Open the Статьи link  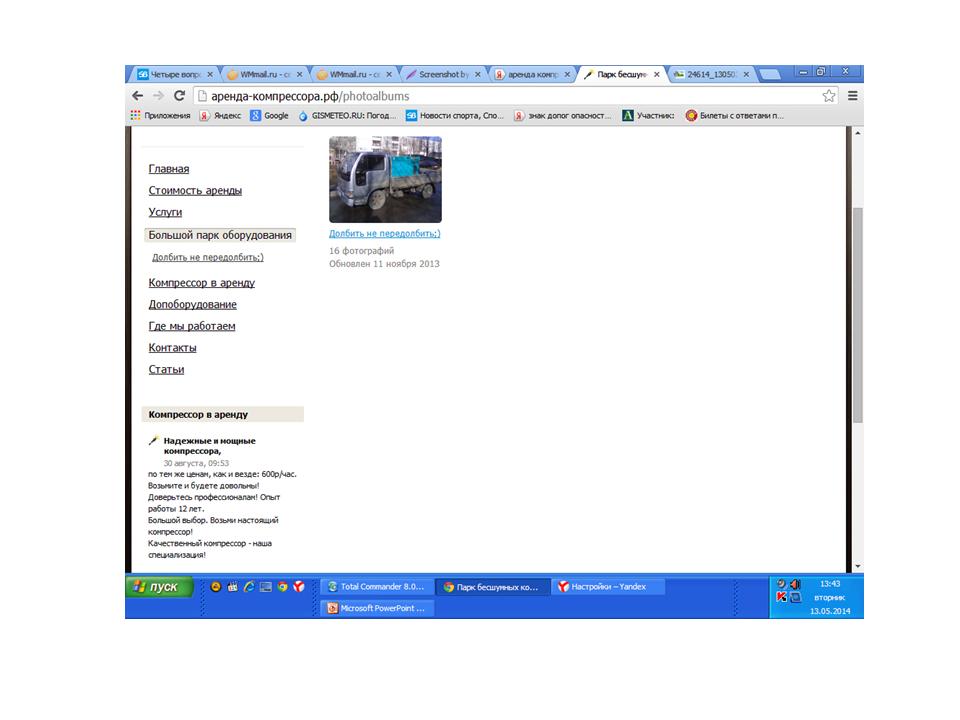pyautogui.click(x=166, y=369)
